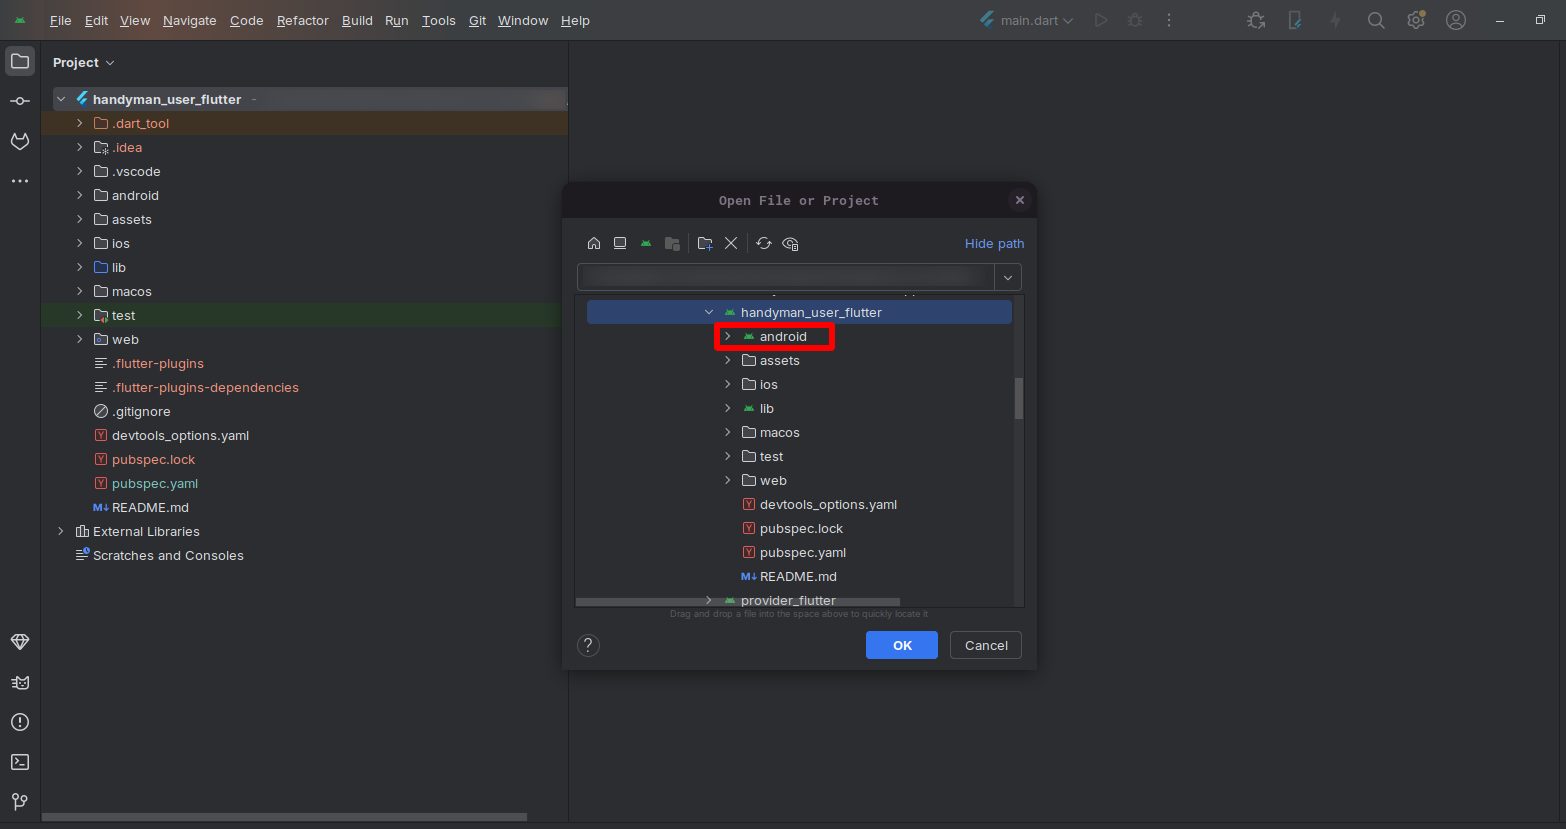The image size is (1566, 829).
Task: Refresh the file tree in dialog
Action: pyautogui.click(x=764, y=243)
